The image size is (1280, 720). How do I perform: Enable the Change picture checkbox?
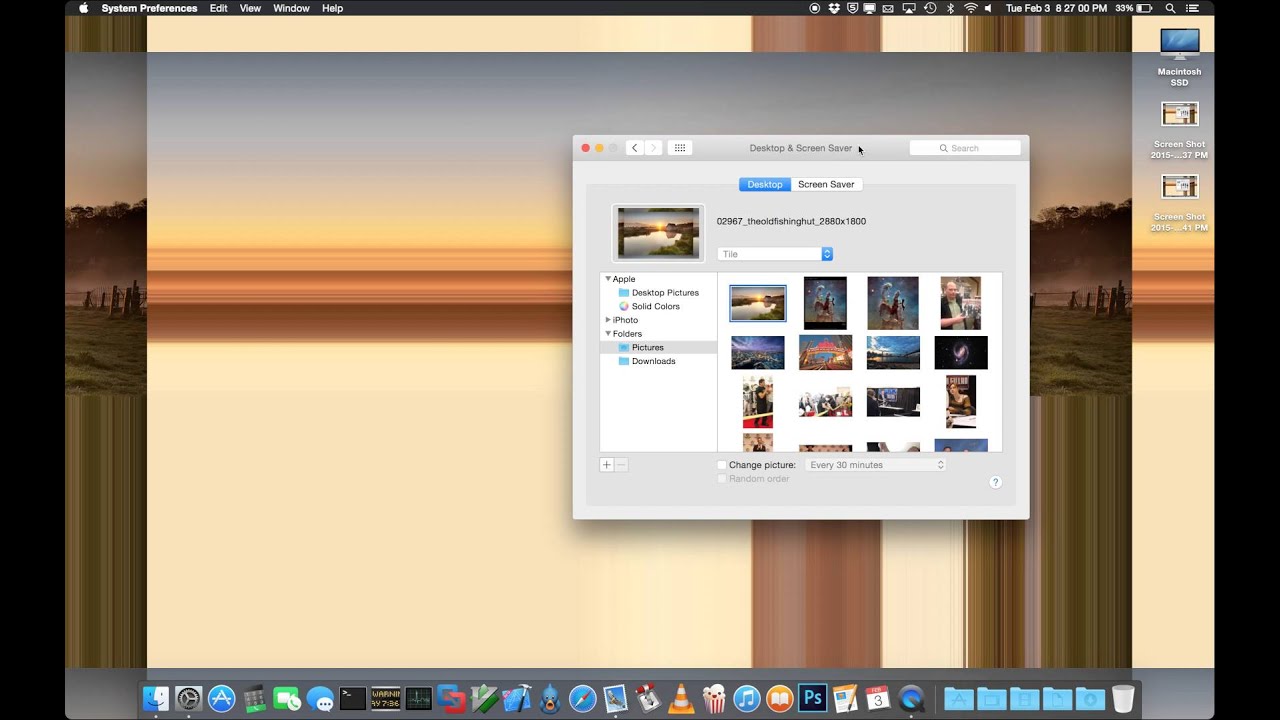pos(721,464)
